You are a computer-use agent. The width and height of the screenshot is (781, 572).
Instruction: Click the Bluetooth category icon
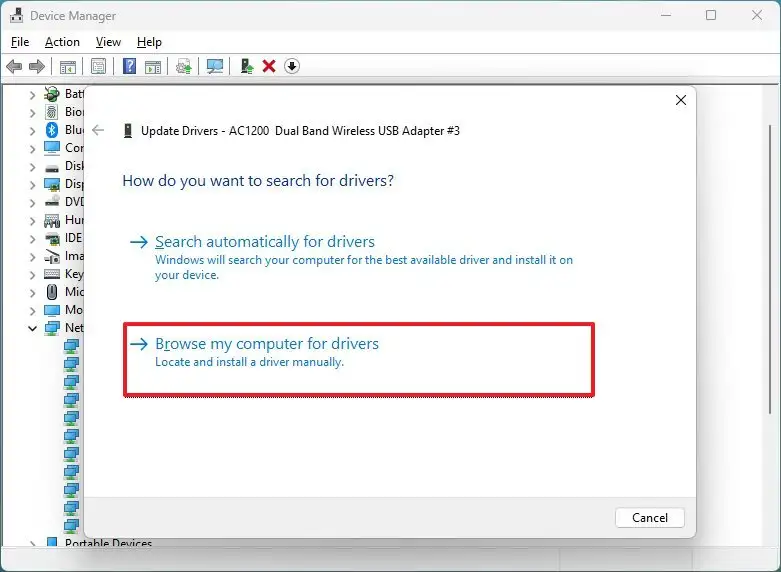point(52,130)
